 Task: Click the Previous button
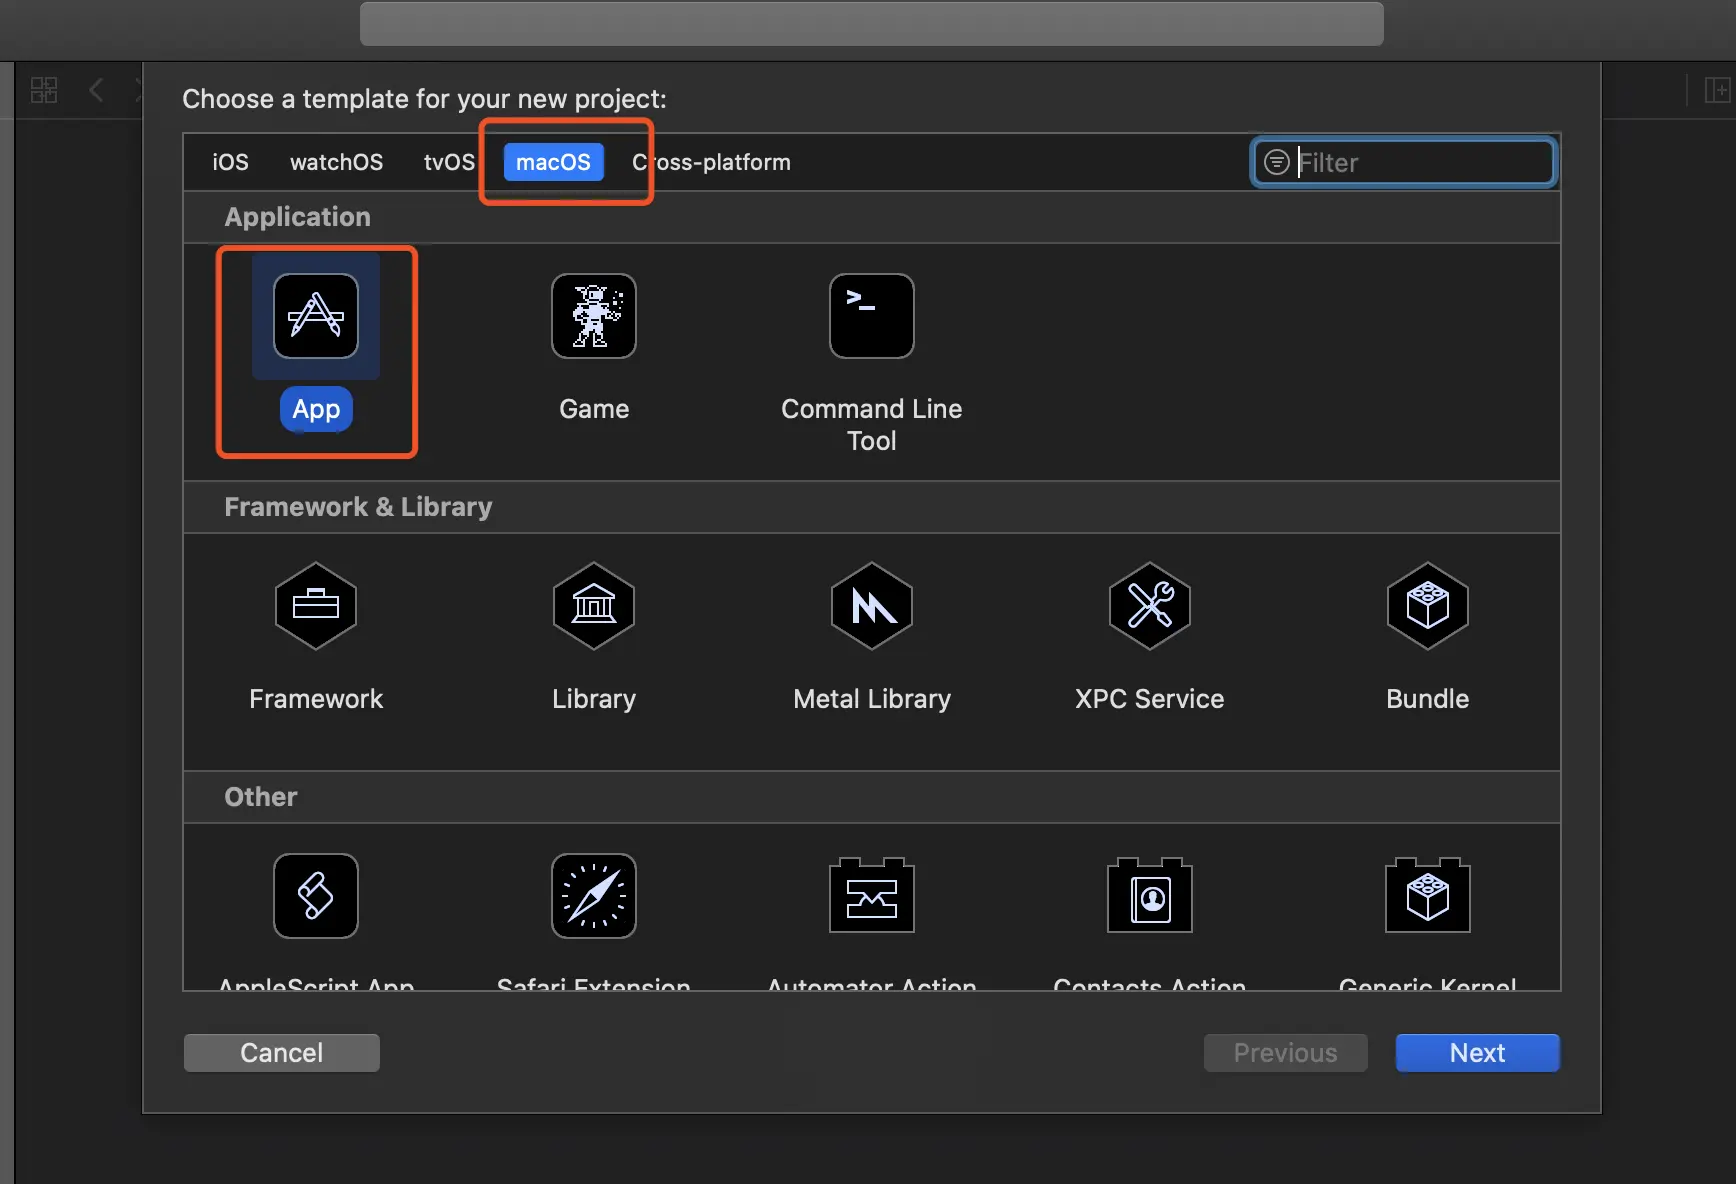[x=1286, y=1053]
